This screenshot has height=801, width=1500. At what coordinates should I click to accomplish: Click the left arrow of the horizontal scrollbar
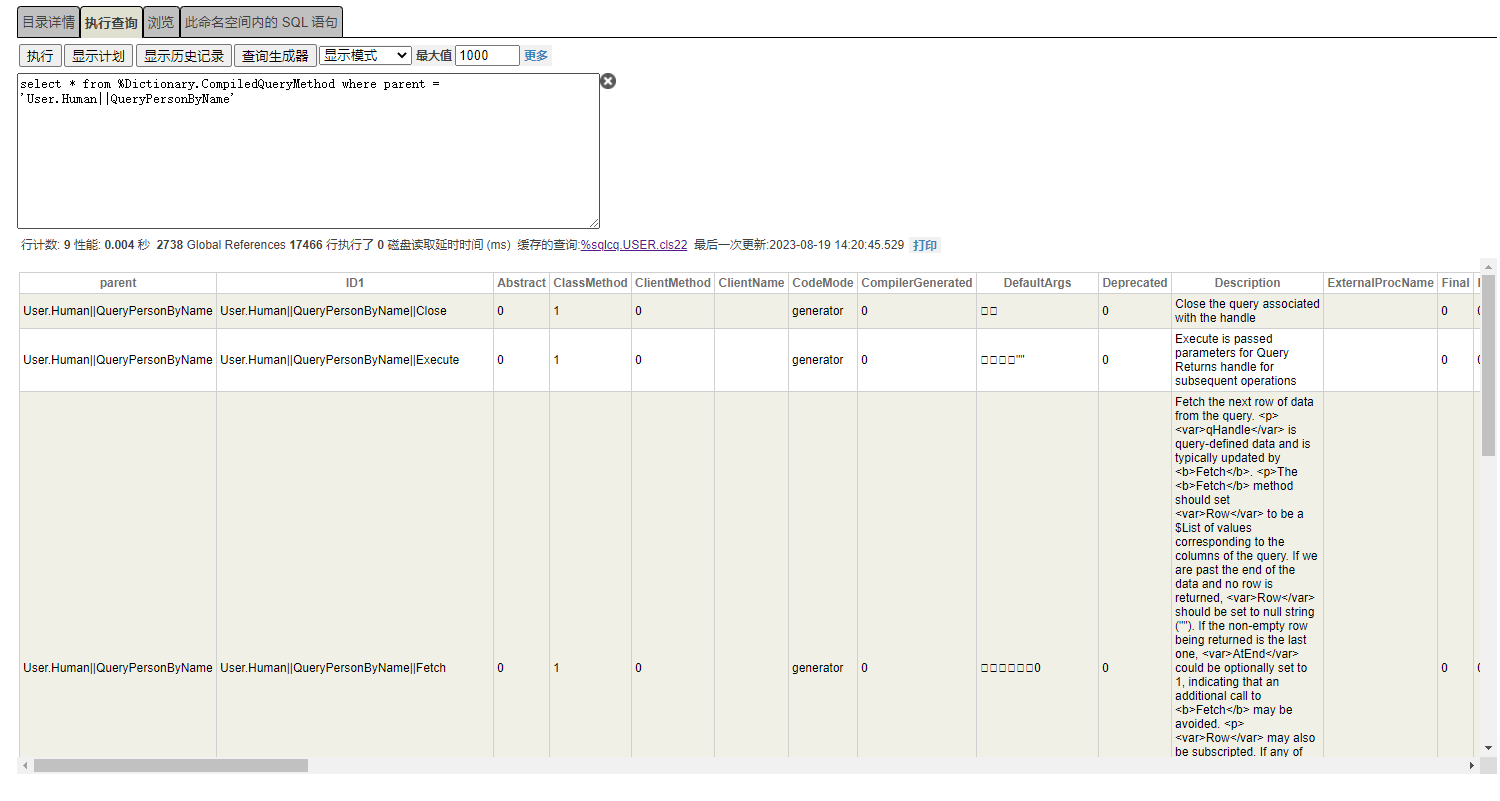[x=25, y=766]
